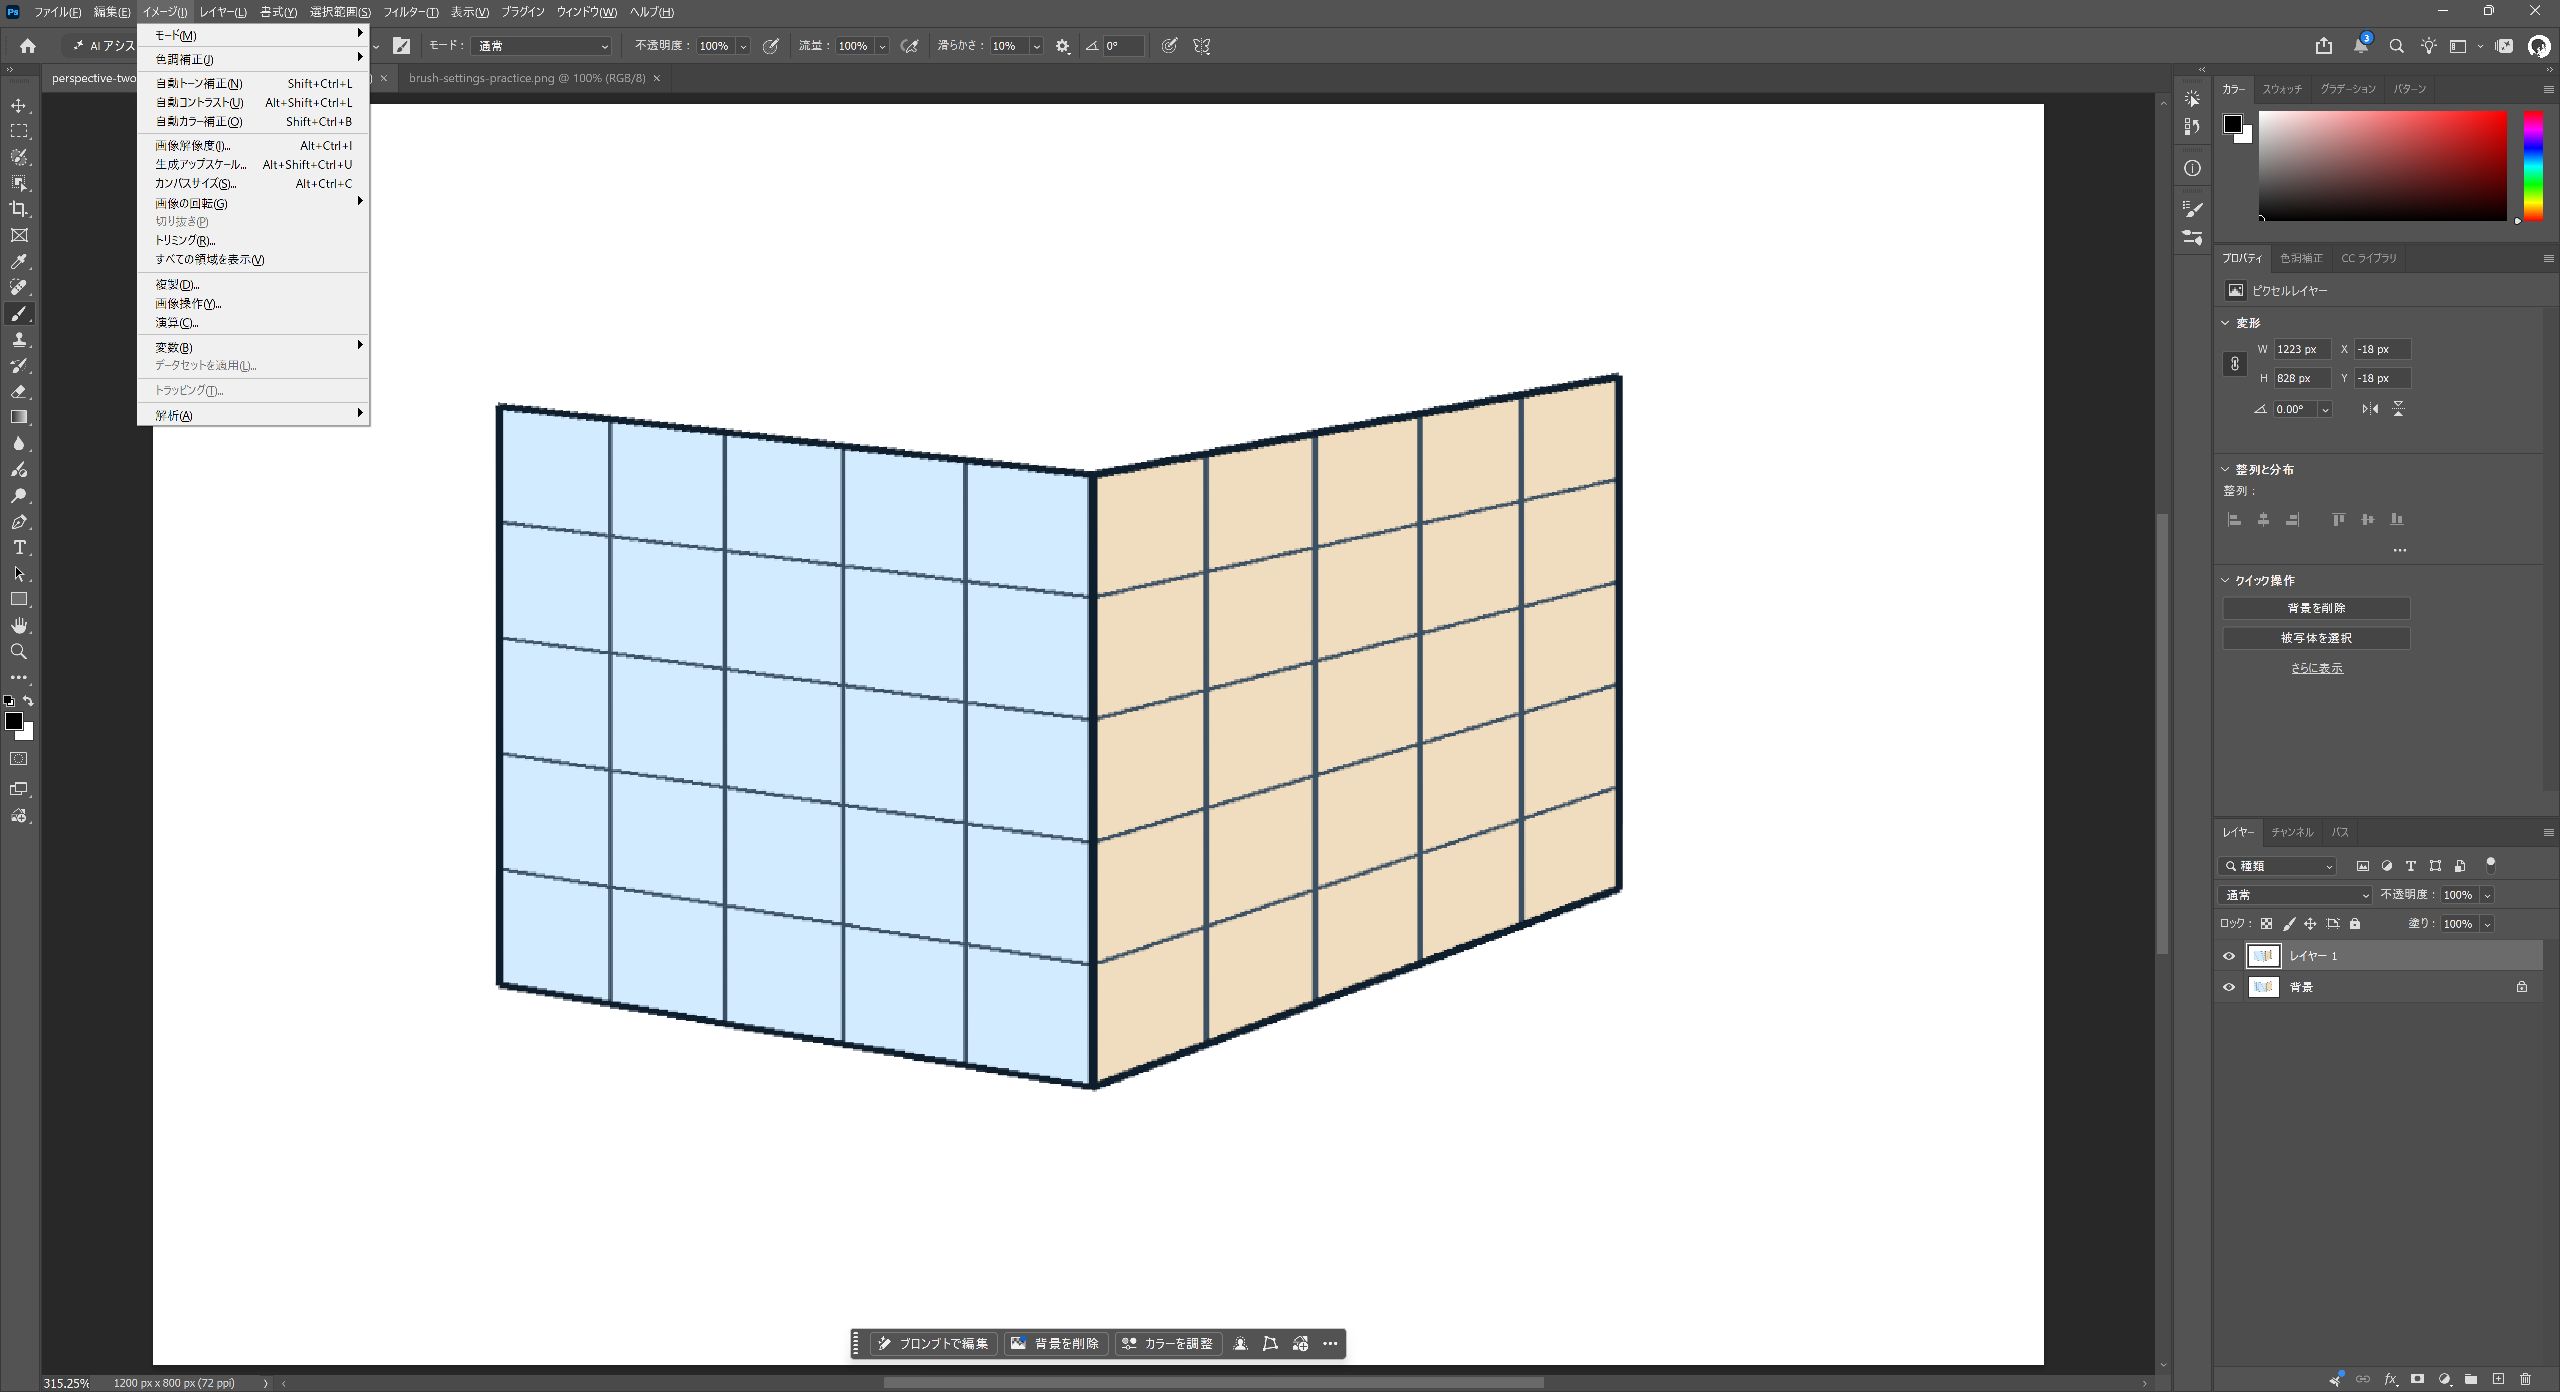Screen dimensions: 2560x1392
Task: Select the Eraser tool
Action: pyautogui.click(x=19, y=392)
